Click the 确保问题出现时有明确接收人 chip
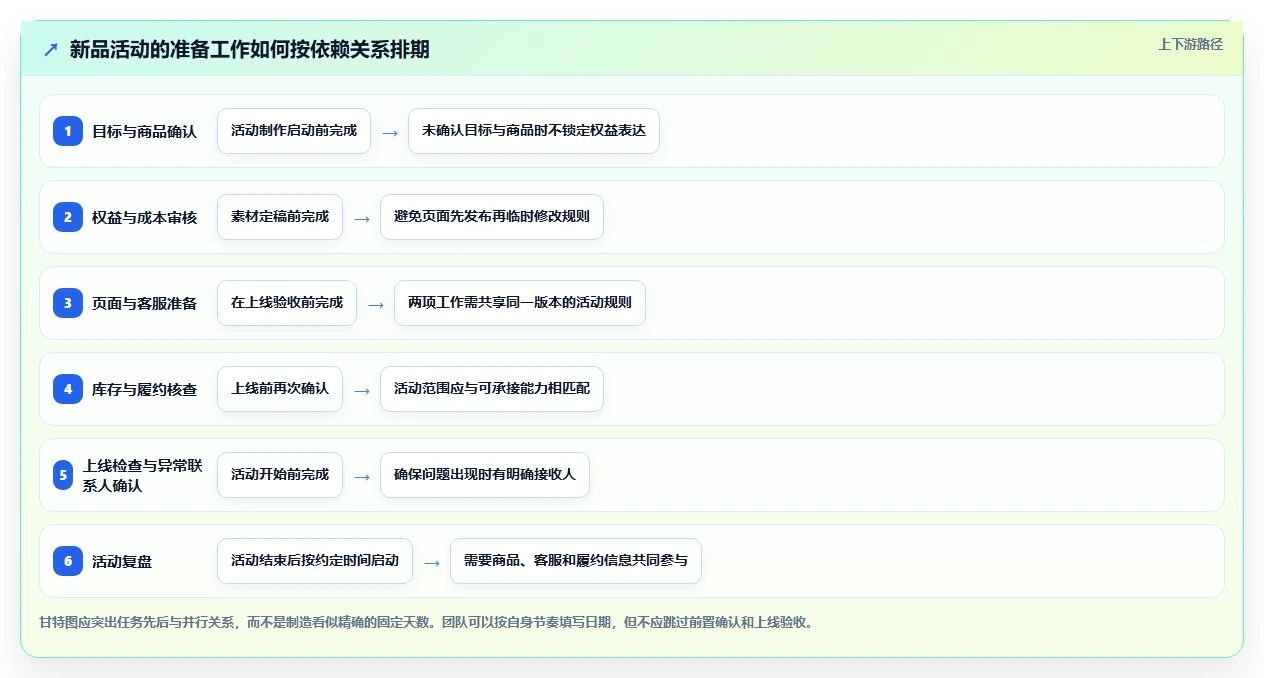The width and height of the screenshot is (1264, 678). click(485, 475)
